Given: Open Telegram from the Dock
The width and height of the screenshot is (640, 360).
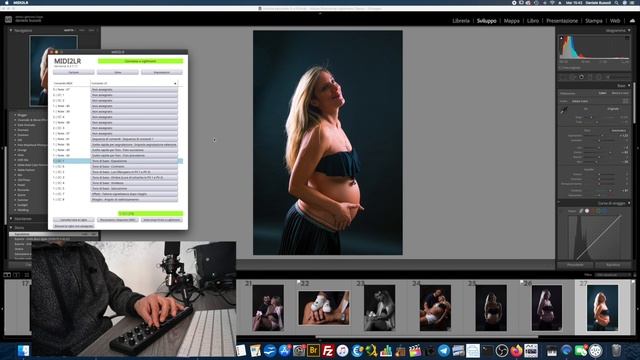Looking at the screenshot, I should click(x=444, y=351).
